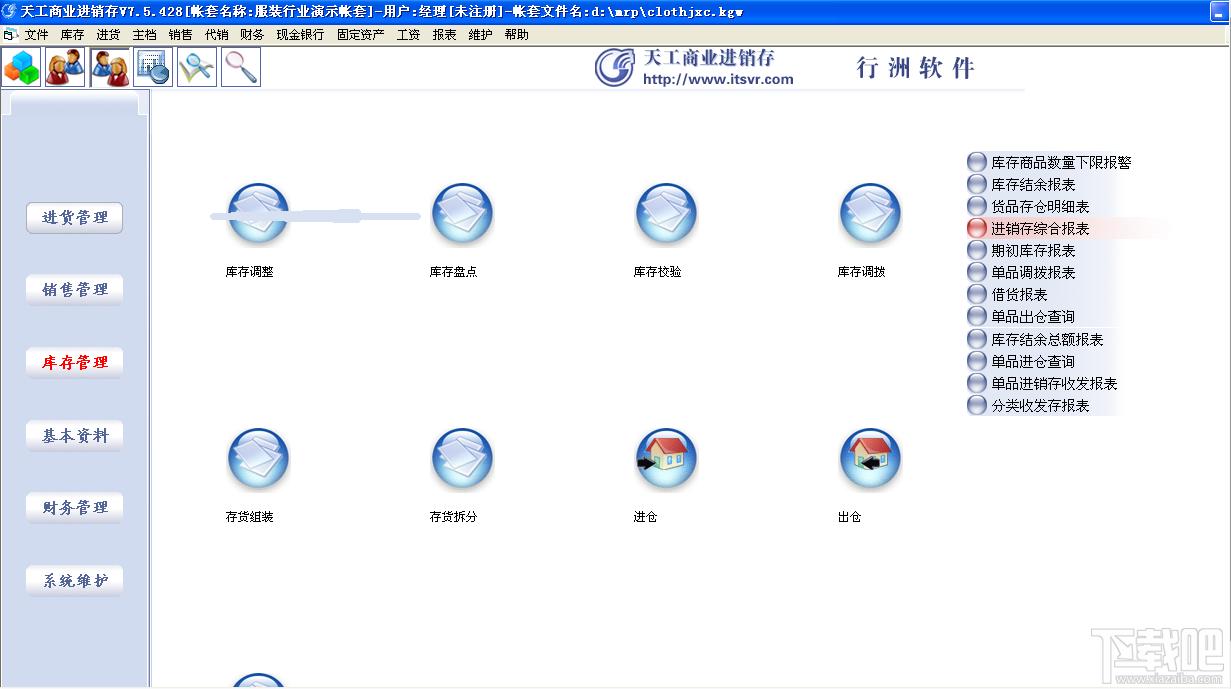The height and width of the screenshot is (689, 1231).
Task: Open the 财务 menu
Action: click(252, 34)
